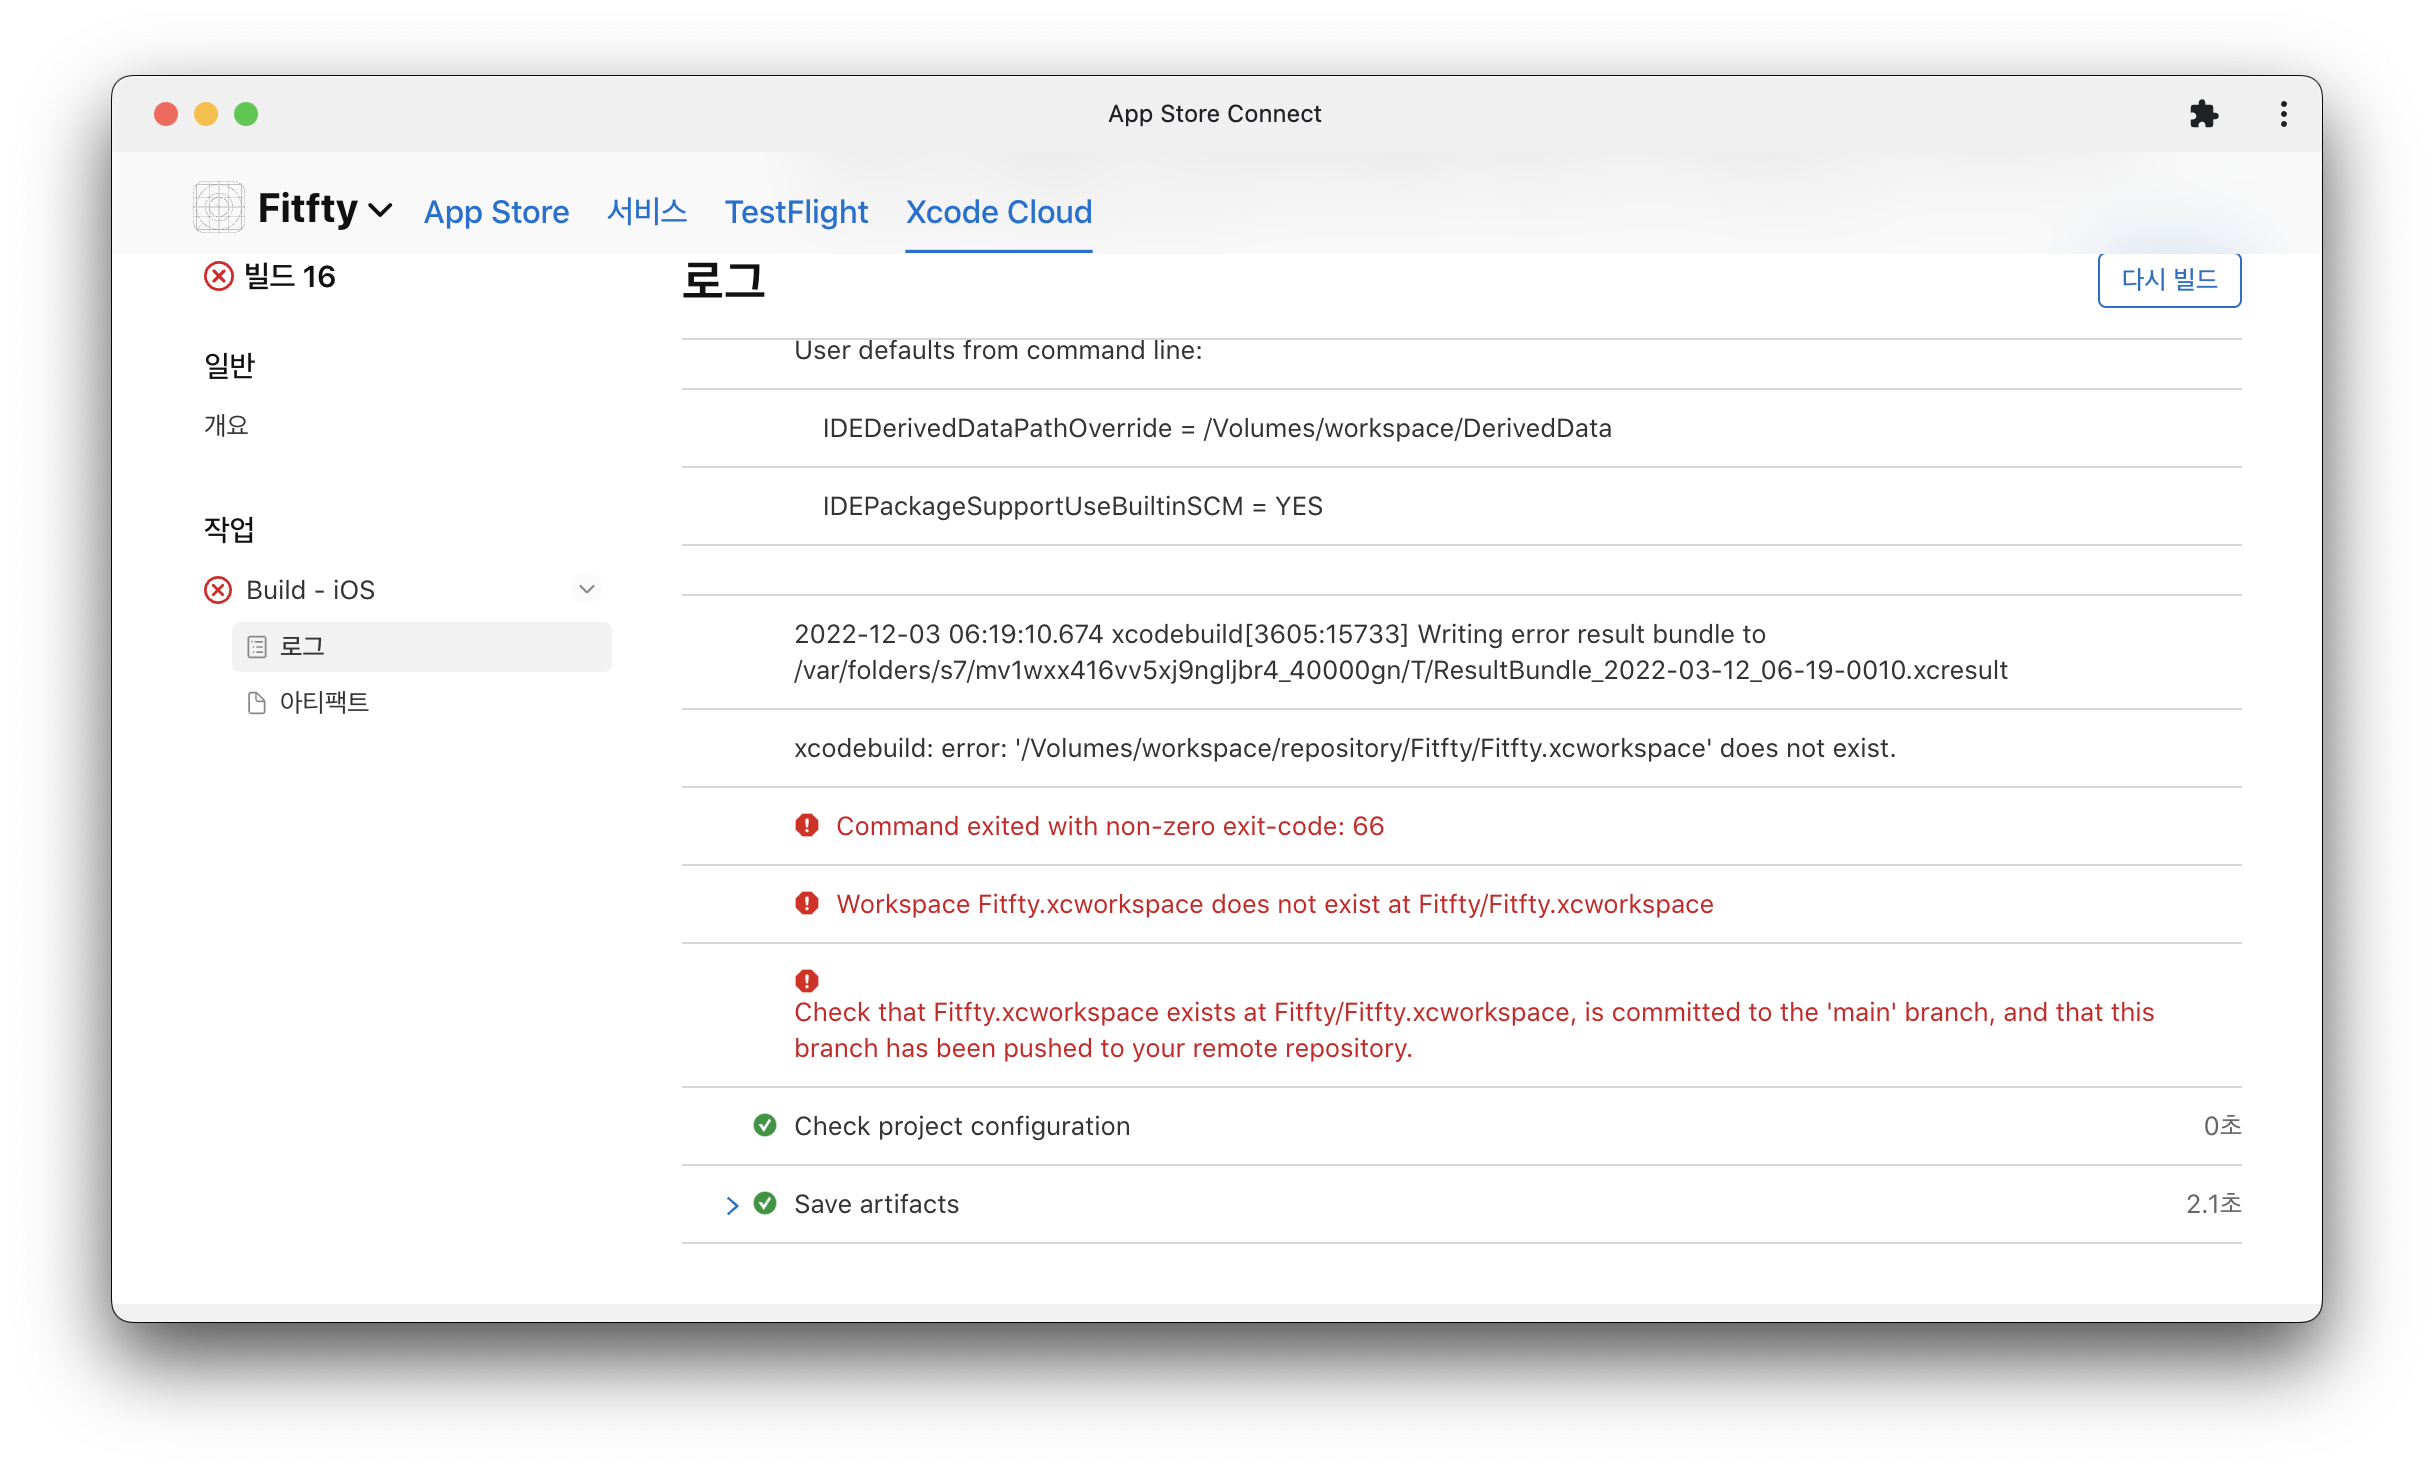Image resolution: width=2434 pixels, height=1470 pixels.
Task: Click the workspace does not exist error line
Action: [x=1274, y=904]
